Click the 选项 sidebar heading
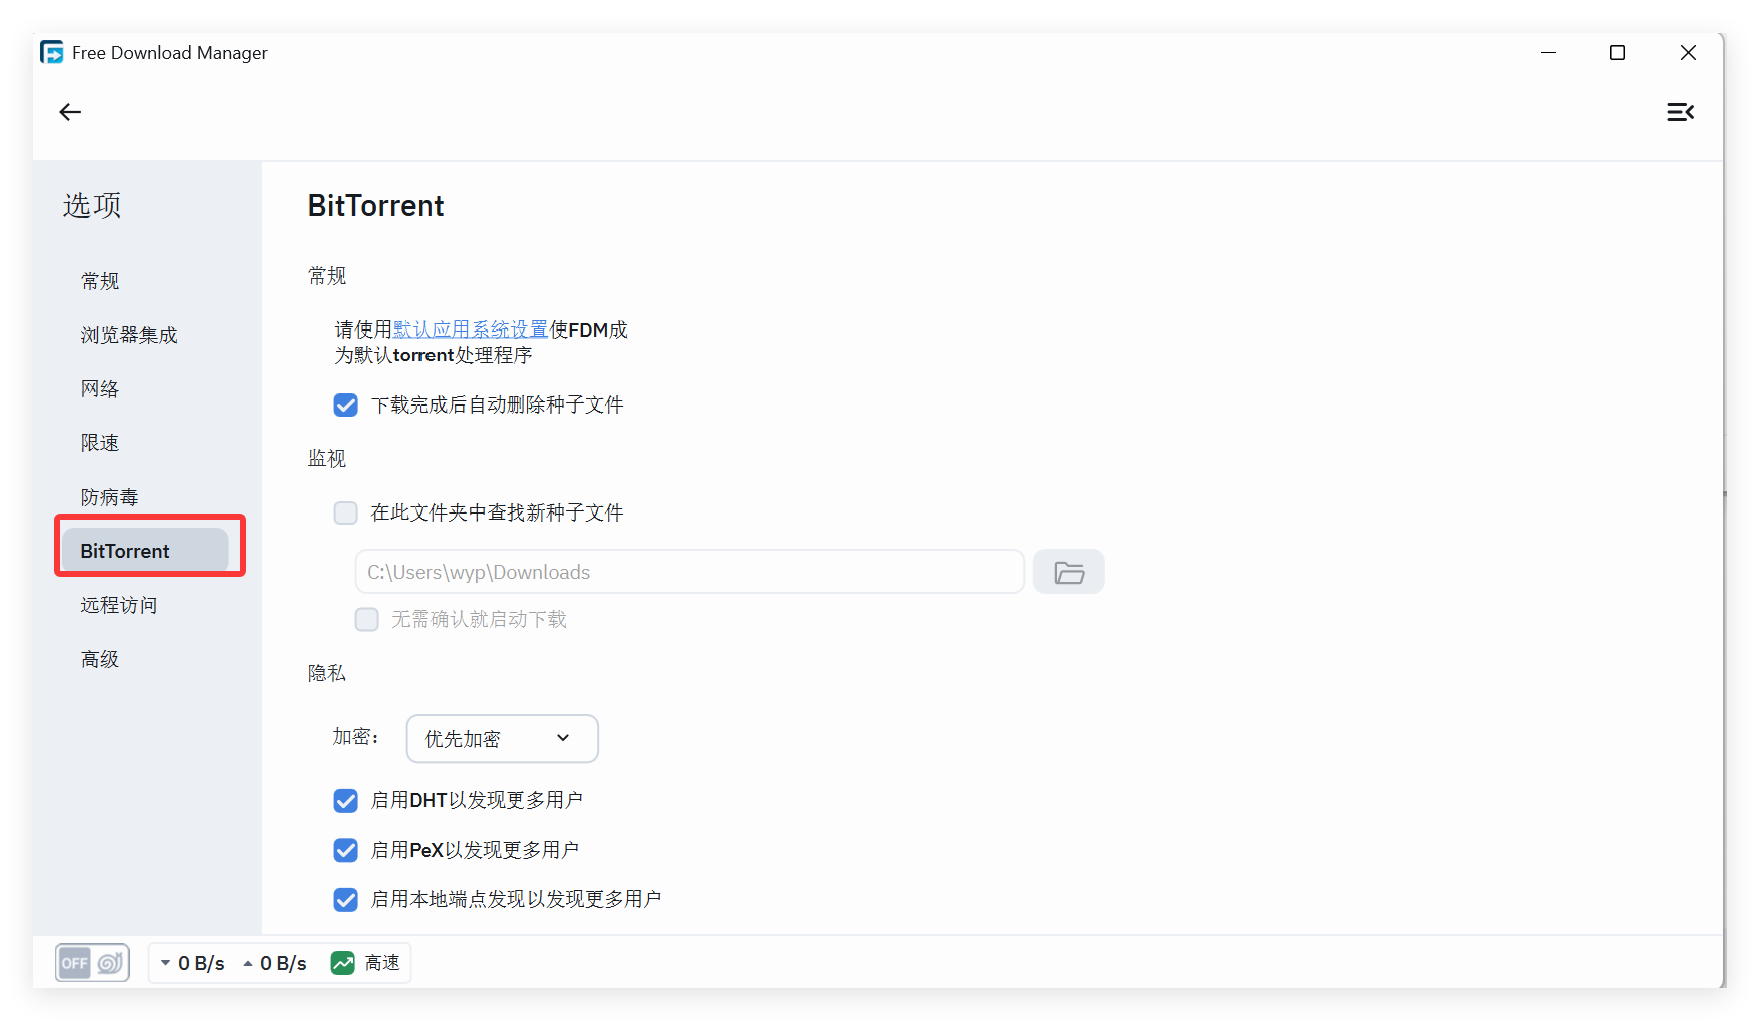Viewport: 1760px width, 1021px height. click(x=92, y=205)
